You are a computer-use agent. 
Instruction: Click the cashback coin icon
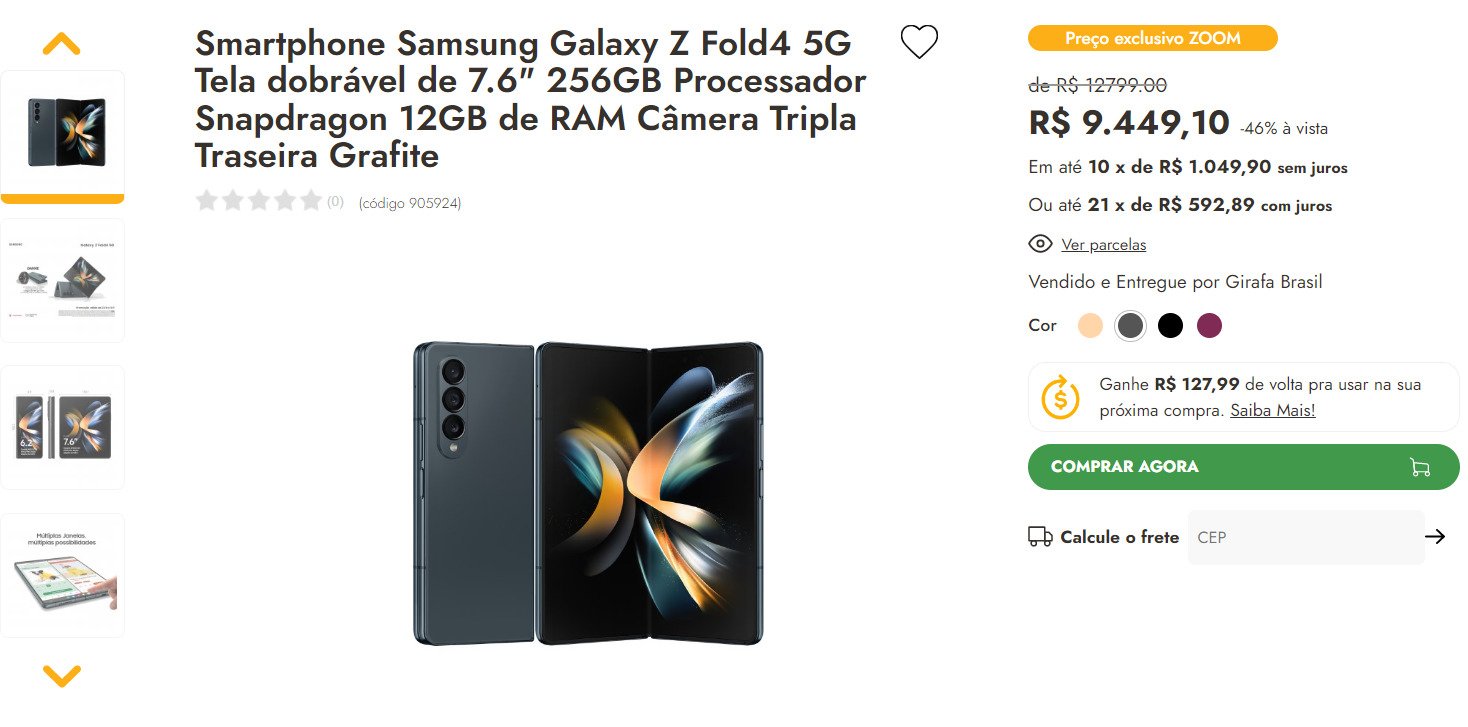coord(1060,397)
